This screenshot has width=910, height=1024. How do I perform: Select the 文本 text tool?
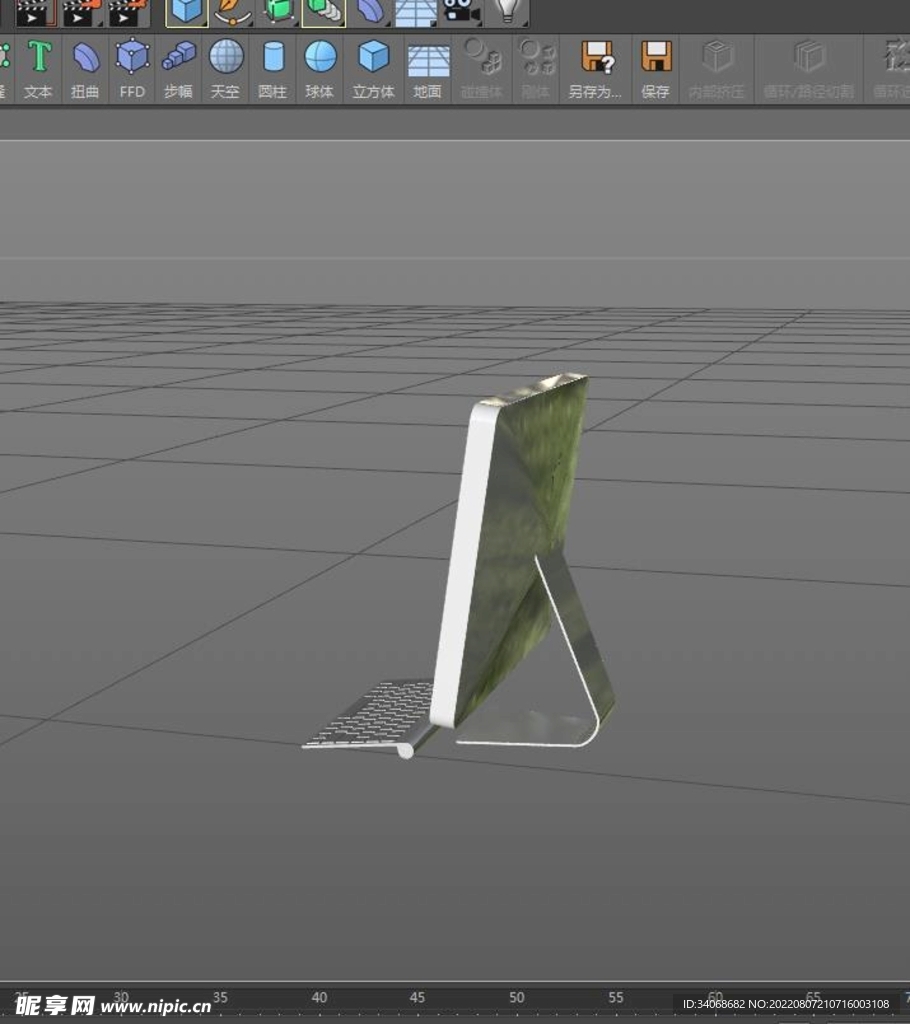pyautogui.click(x=38, y=66)
